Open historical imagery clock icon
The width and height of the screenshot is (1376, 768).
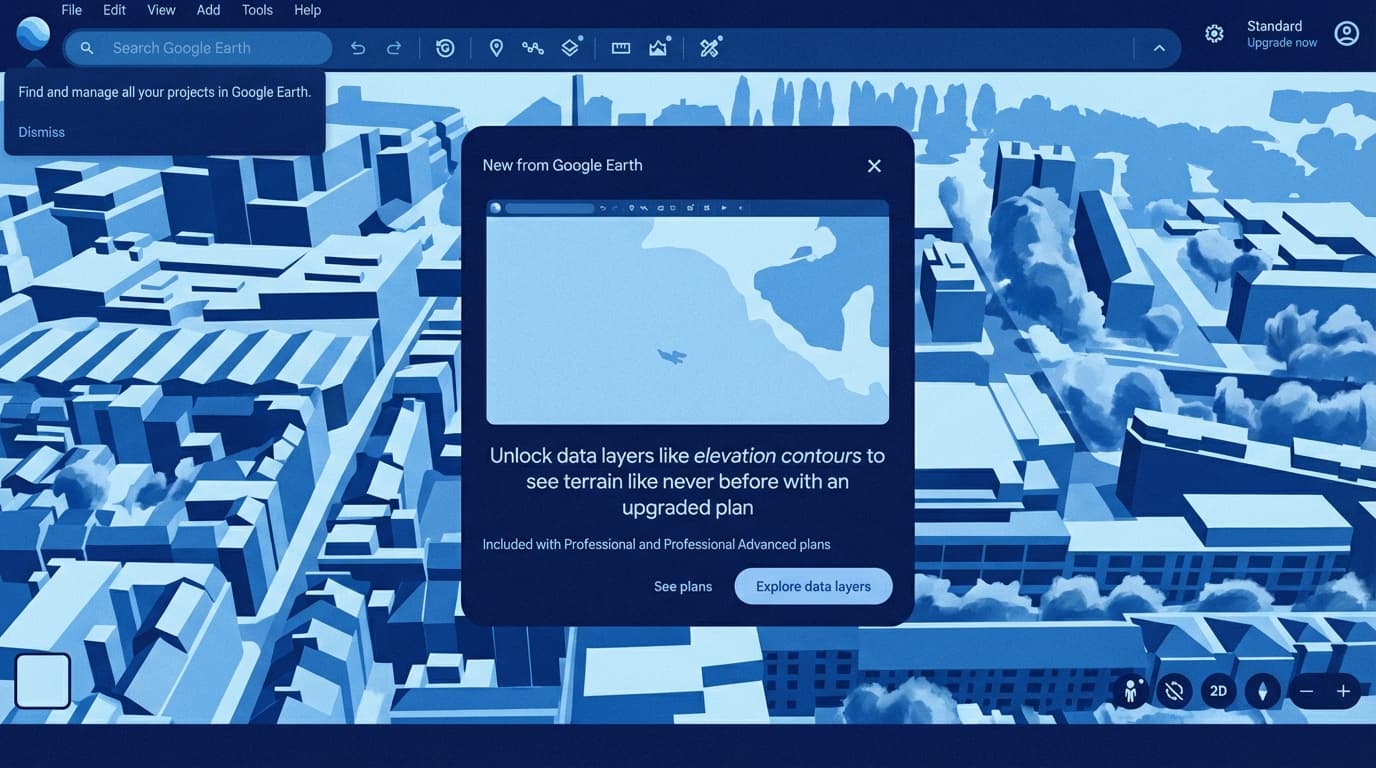tap(445, 48)
